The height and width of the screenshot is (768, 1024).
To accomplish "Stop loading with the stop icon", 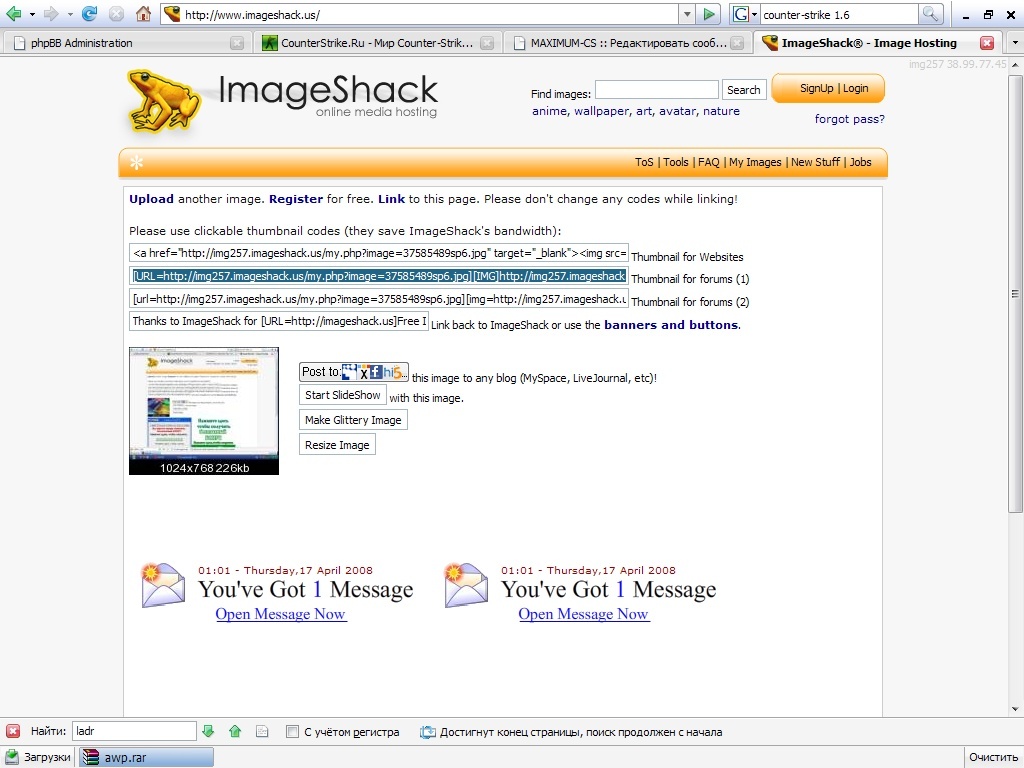I will (x=116, y=14).
